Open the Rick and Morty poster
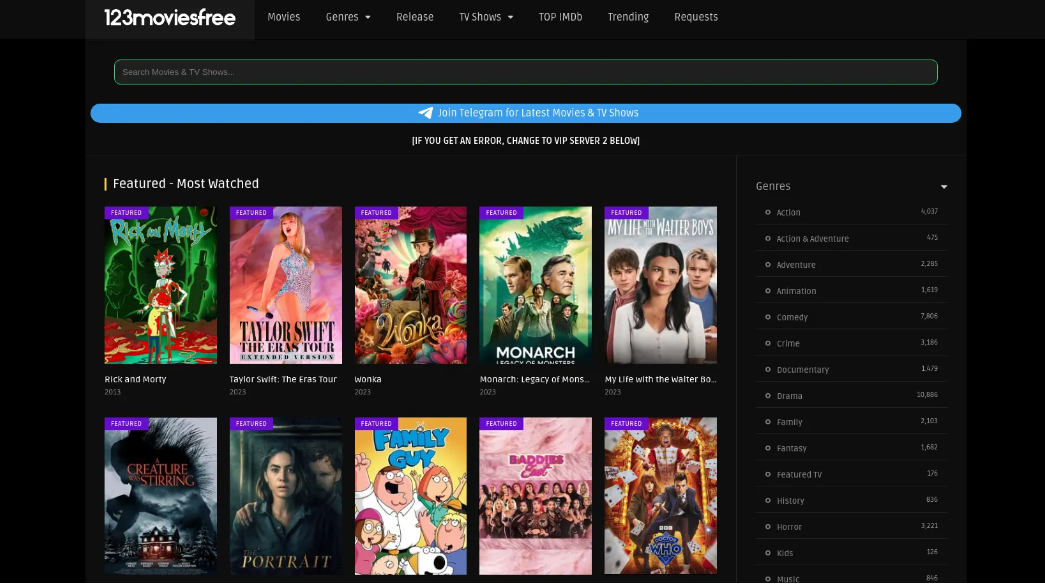Image resolution: width=1045 pixels, height=585 pixels. 161,285
